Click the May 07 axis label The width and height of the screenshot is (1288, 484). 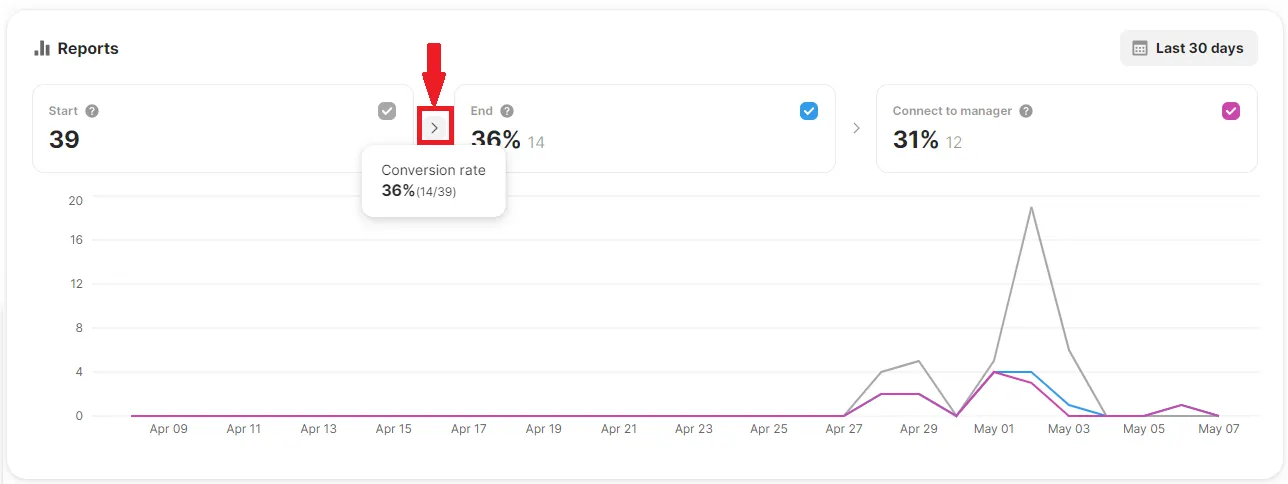1219,429
